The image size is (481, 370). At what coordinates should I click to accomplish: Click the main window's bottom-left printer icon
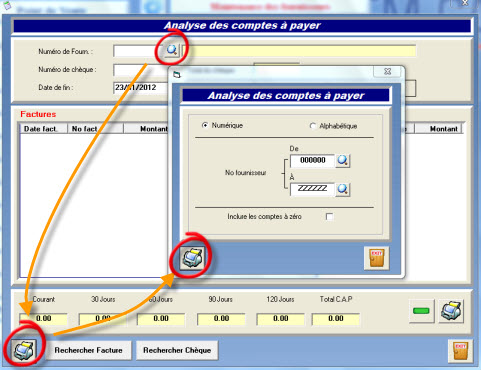pos(24,350)
